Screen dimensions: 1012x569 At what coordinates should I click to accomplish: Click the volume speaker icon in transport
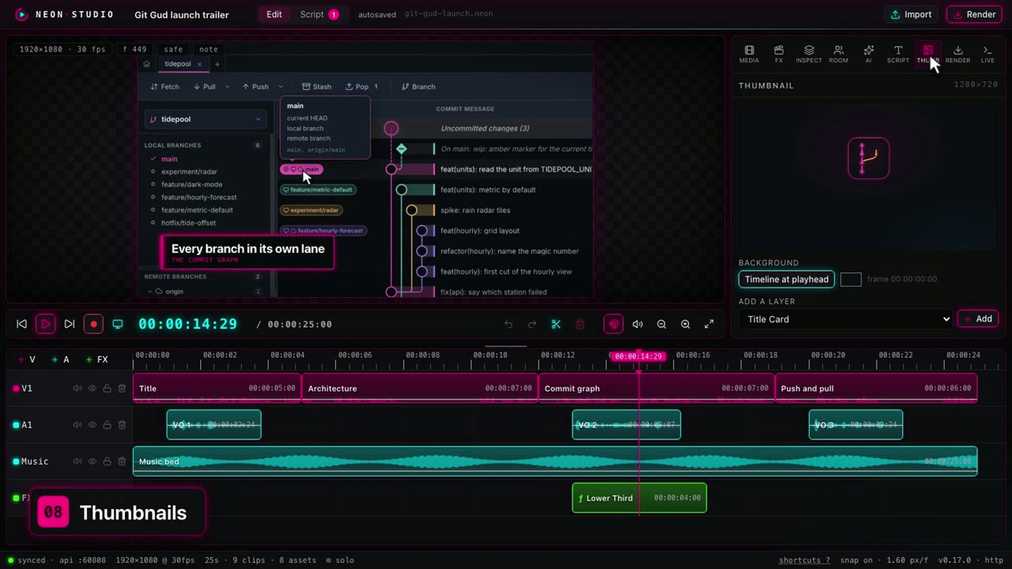(638, 324)
